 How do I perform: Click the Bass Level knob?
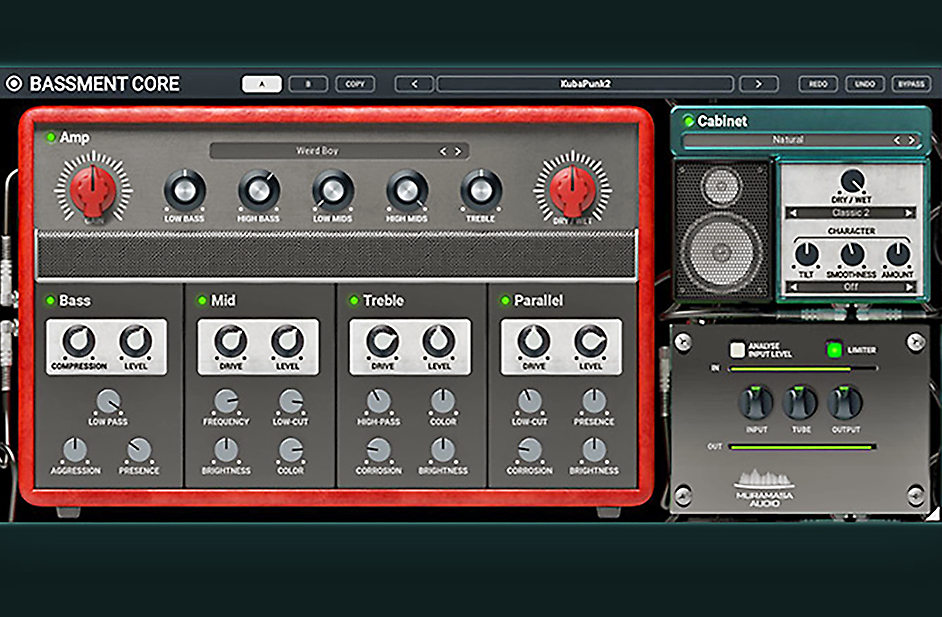point(136,341)
